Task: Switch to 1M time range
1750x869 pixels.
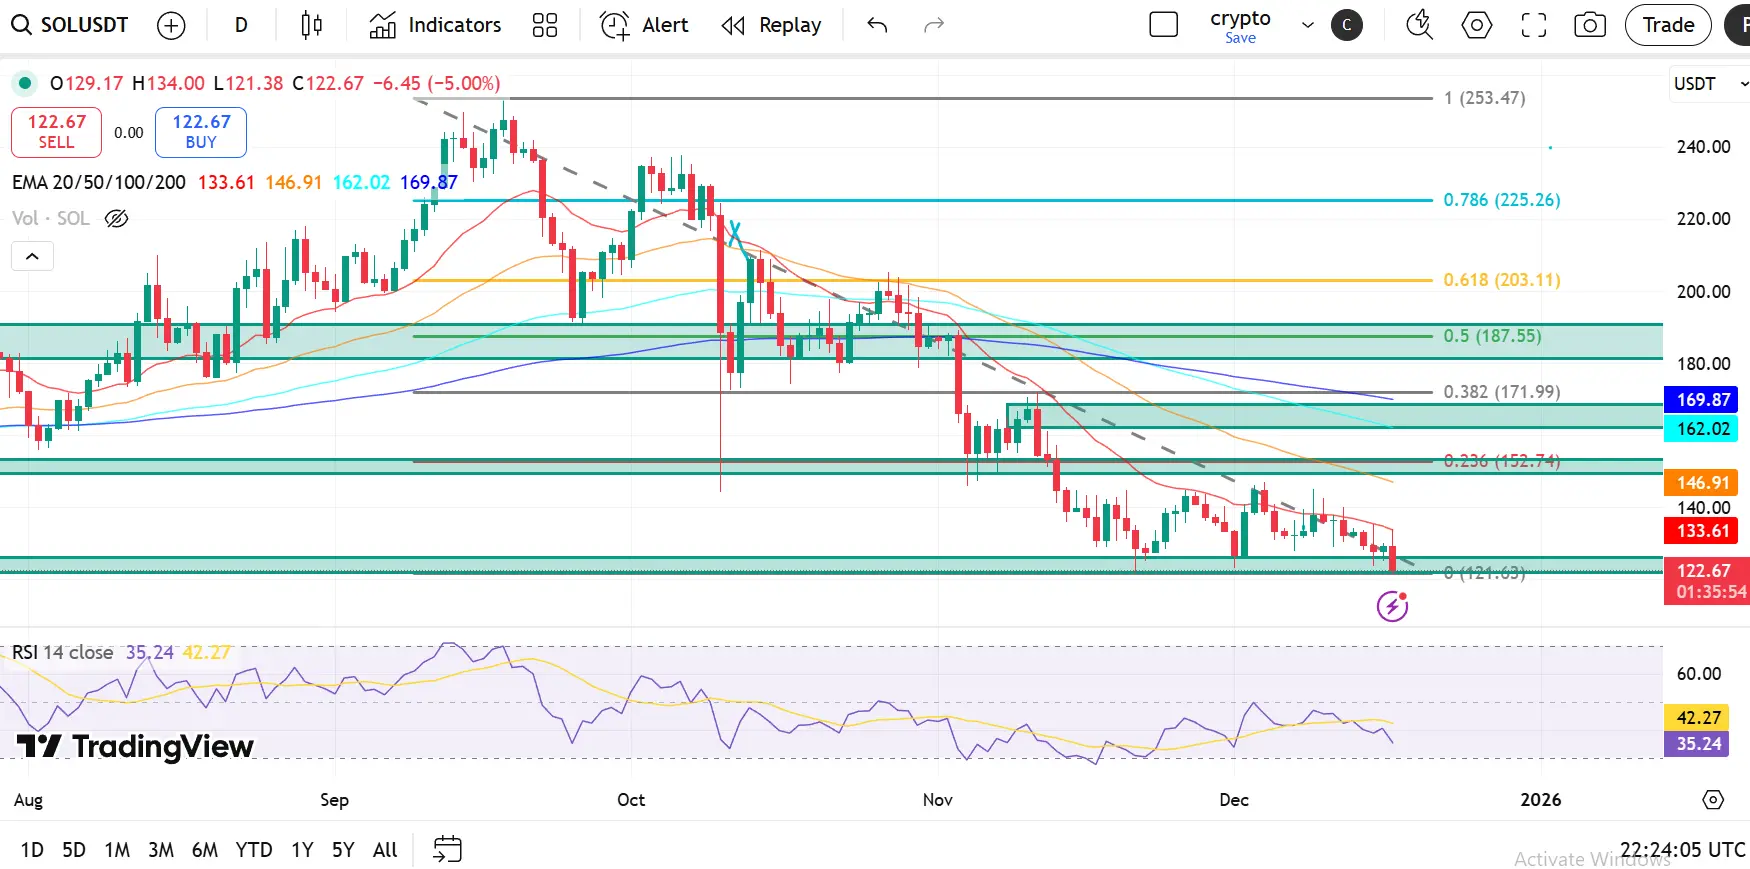Action: pos(117,850)
